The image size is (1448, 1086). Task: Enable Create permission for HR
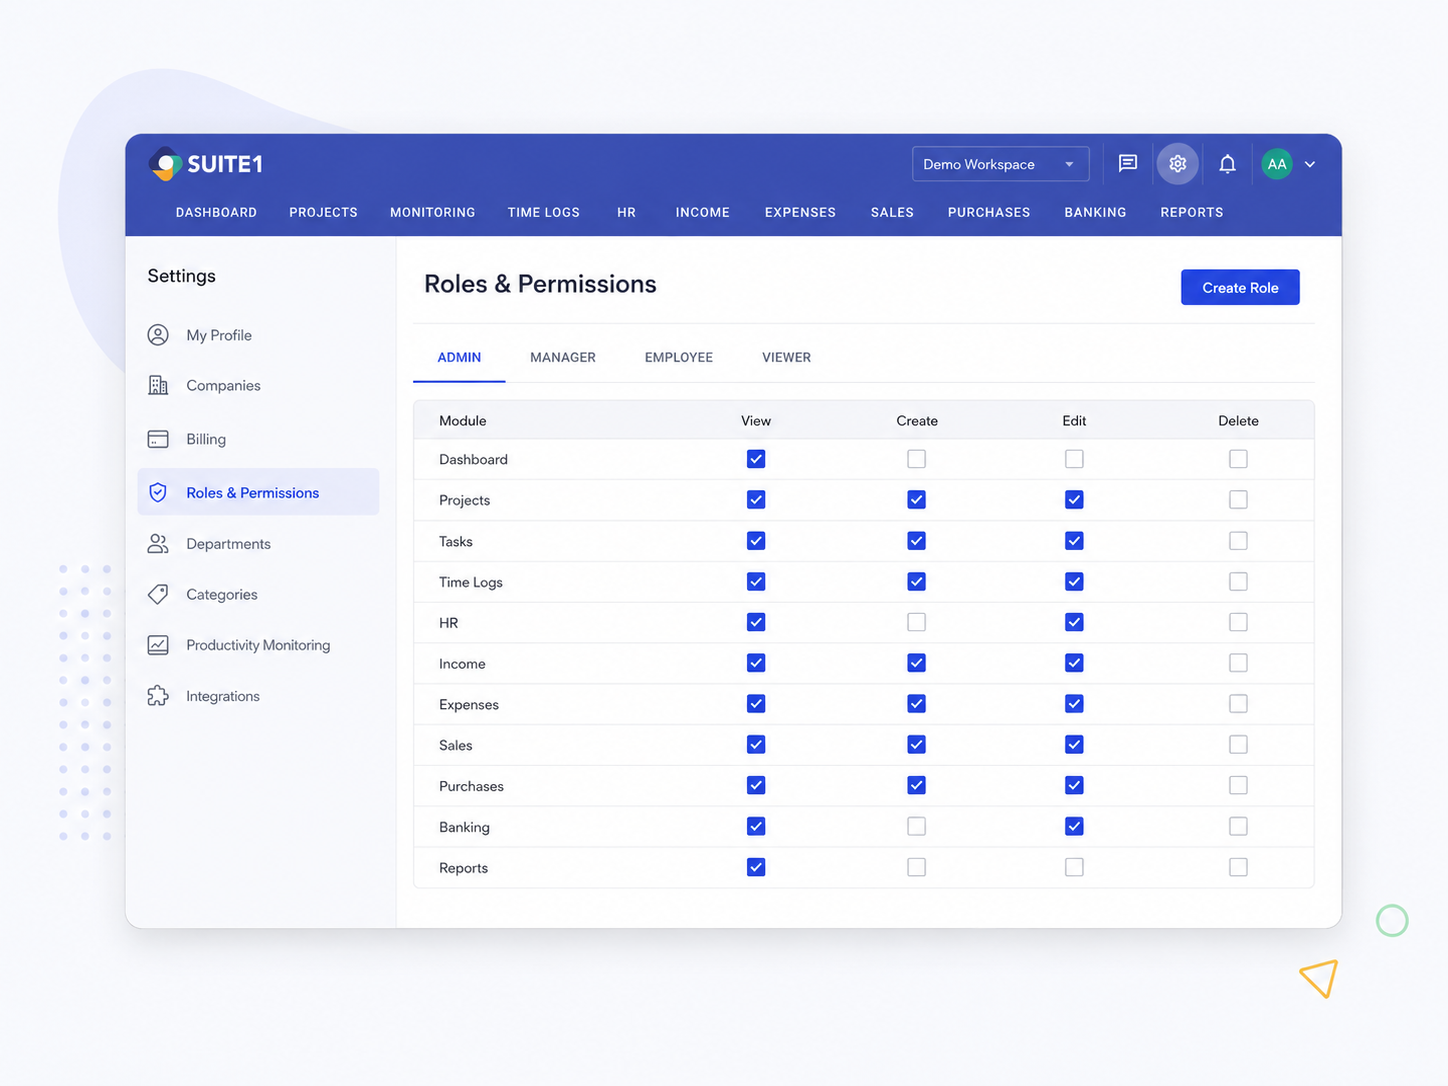point(916,622)
